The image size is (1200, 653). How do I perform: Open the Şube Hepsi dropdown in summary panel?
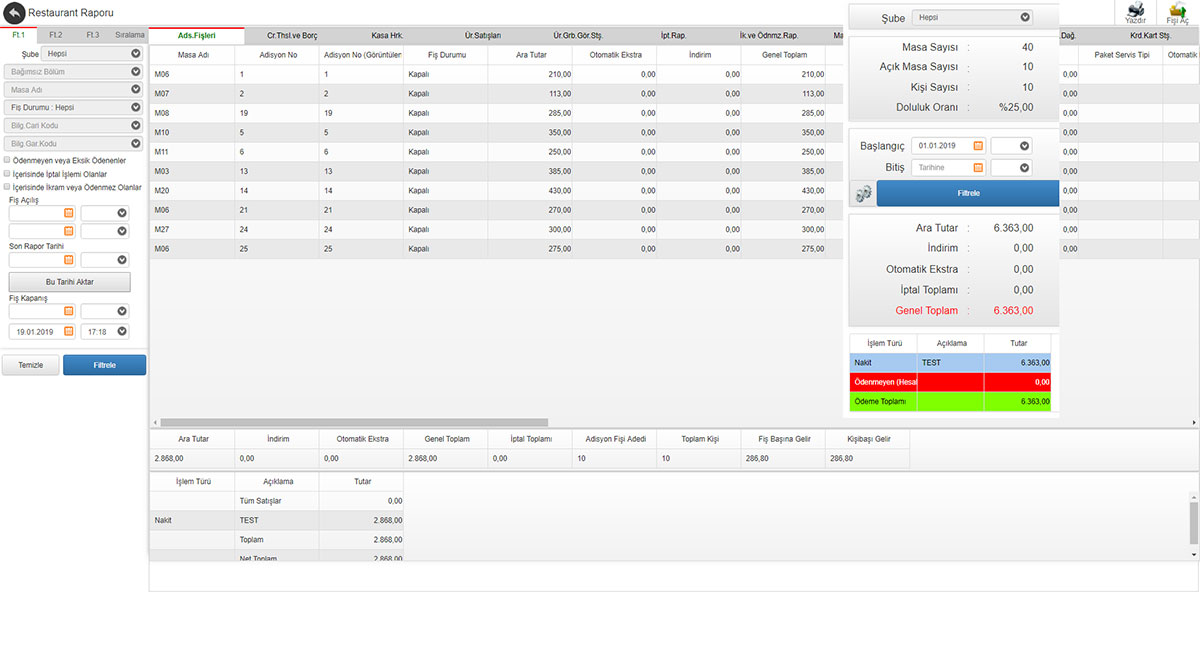(x=973, y=17)
